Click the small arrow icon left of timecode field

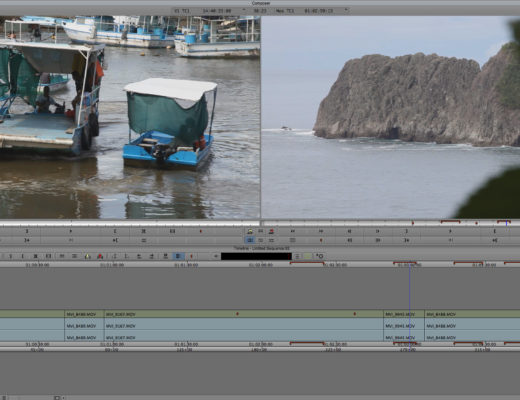pos(216,256)
